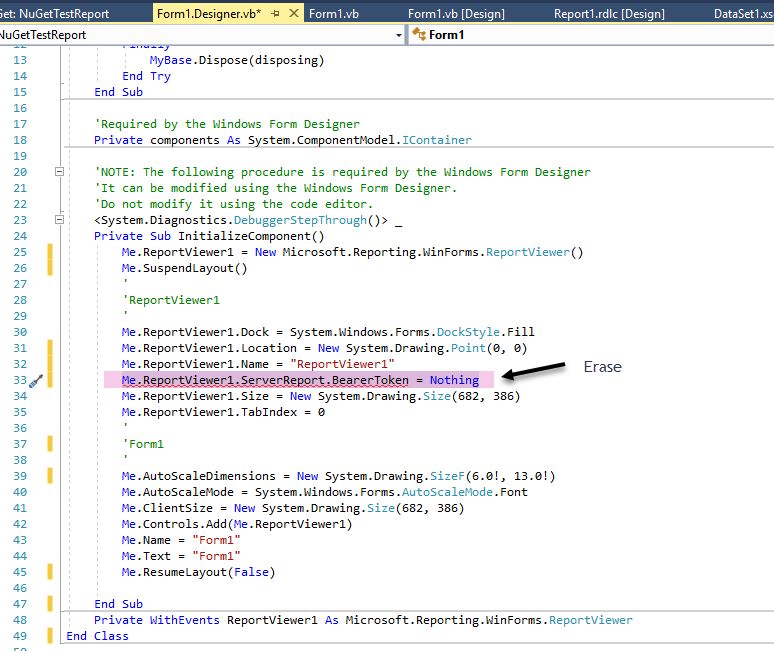Click 'Me.SuspendLayout()' on line 26

184,268
